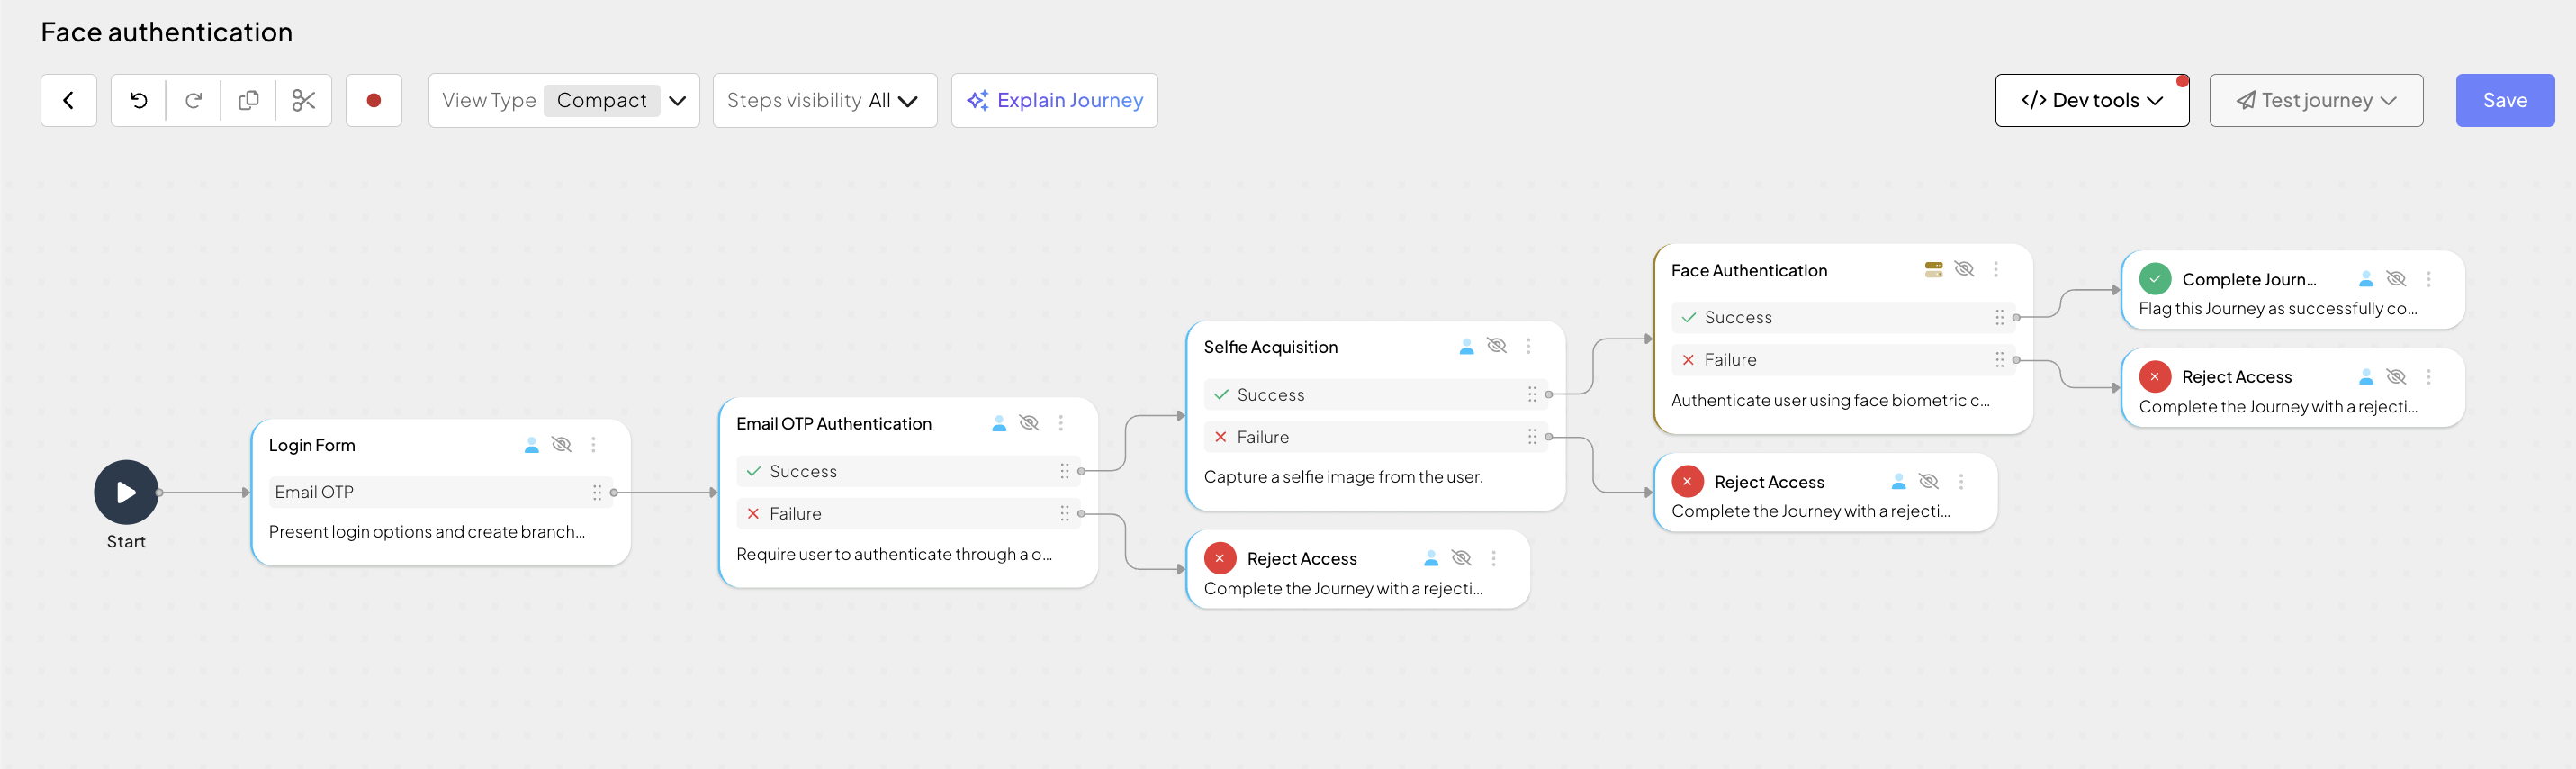Image resolution: width=2576 pixels, height=769 pixels.
Task: Toggle visibility of Reject Access after Selfie Acquisition
Action: click(1929, 481)
